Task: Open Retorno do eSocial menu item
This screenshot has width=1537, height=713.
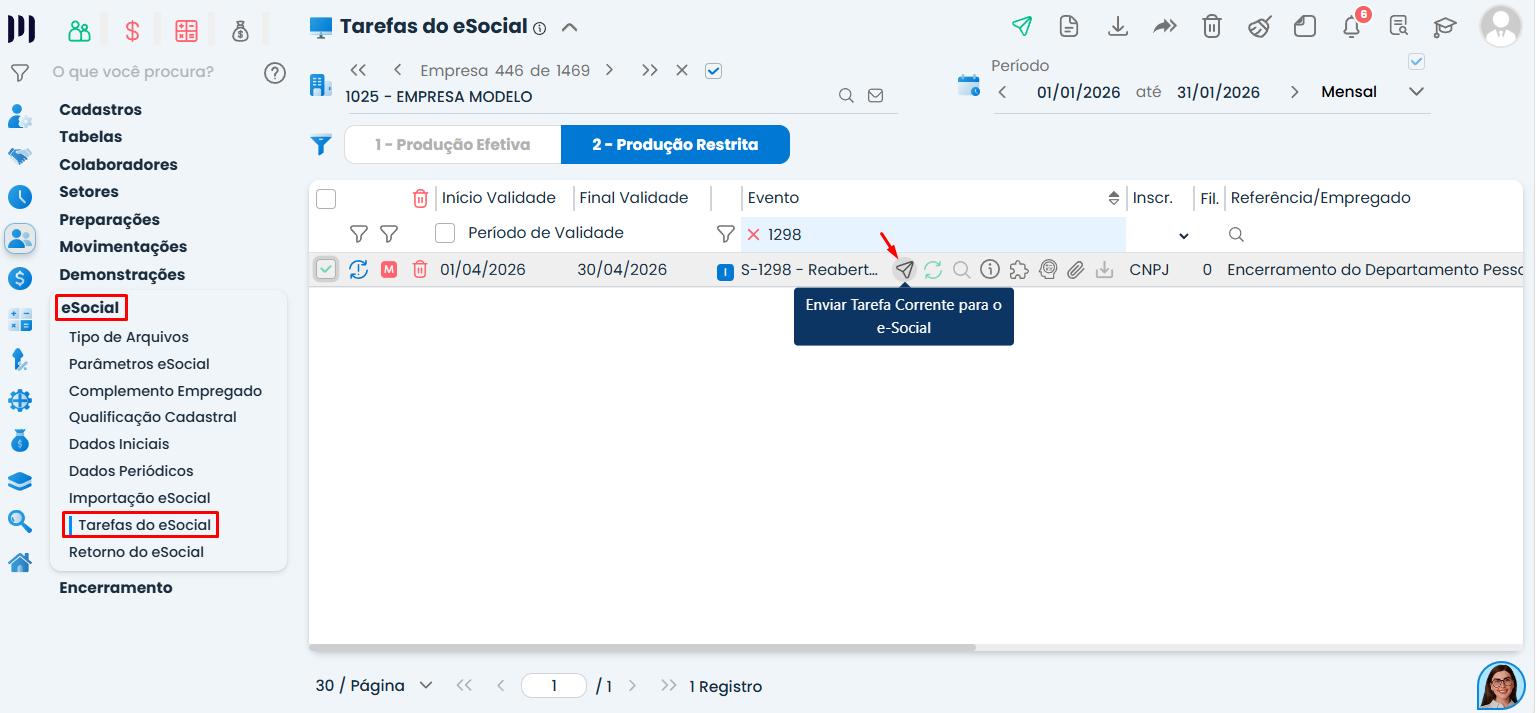Action: coord(136,552)
